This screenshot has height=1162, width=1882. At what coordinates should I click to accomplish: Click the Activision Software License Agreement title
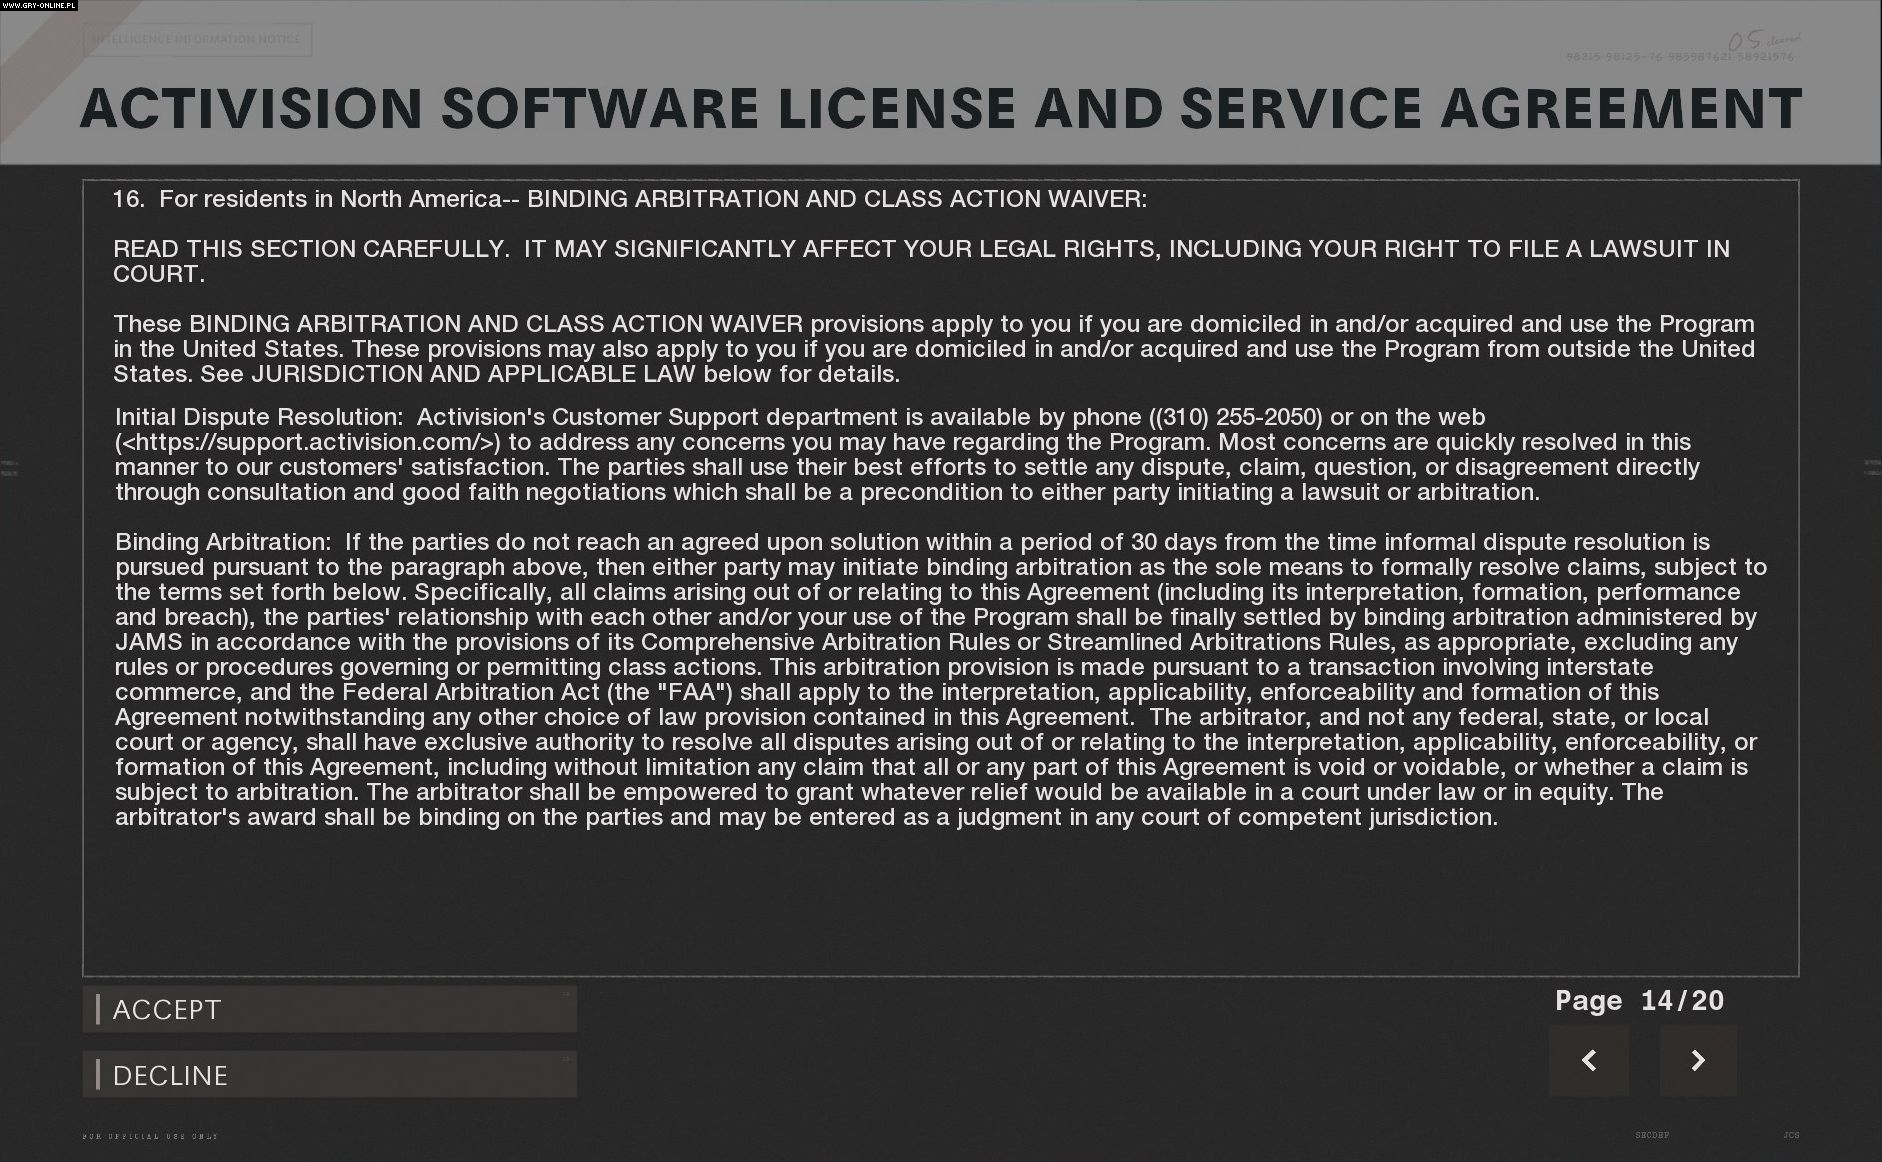click(x=940, y=108)
